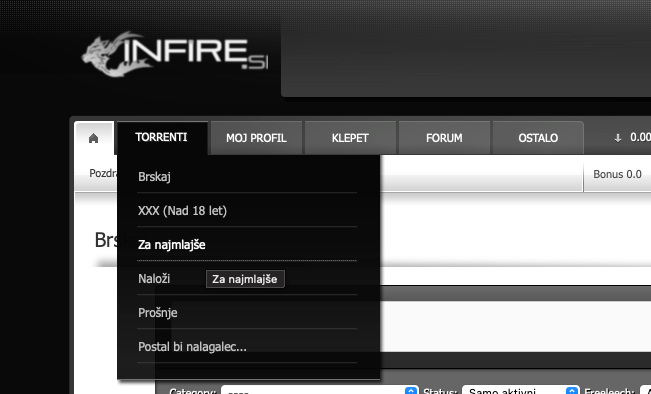Click the download arrow stat icon
Screen dimensions: 651x394
[x=618, y=138]
